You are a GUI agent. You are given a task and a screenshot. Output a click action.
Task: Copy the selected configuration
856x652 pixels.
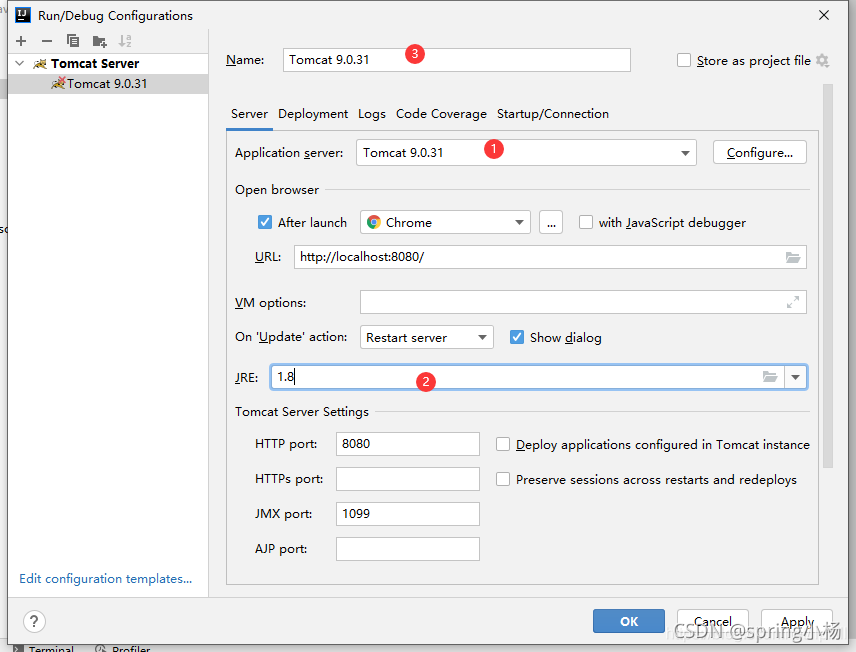point(73,41)
